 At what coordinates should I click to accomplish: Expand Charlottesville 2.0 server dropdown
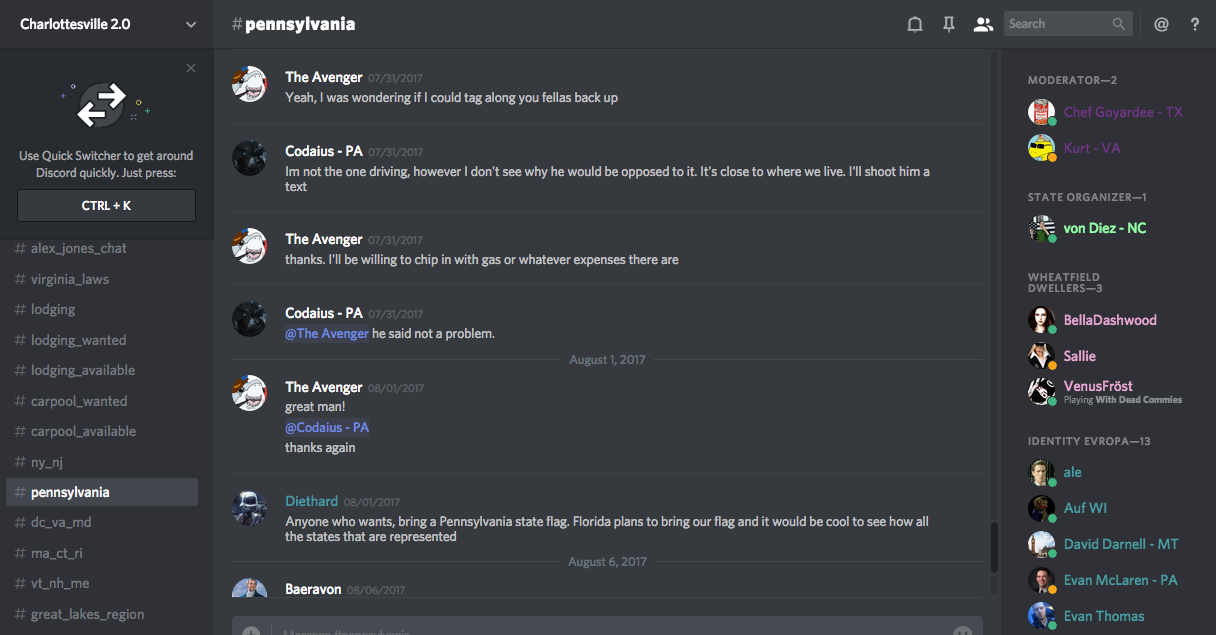click(191, 24)
